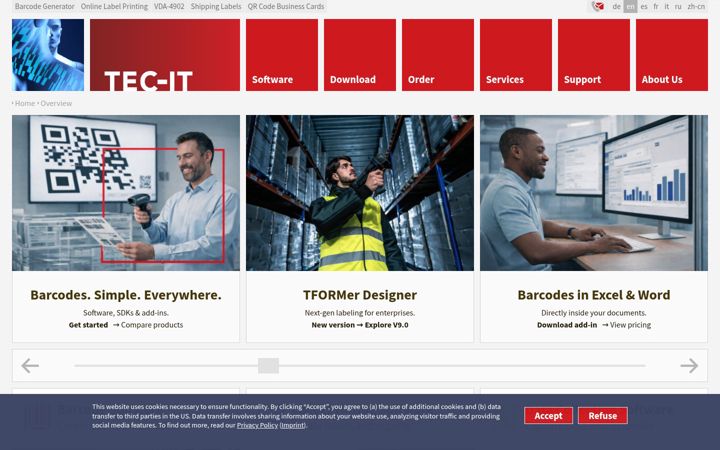Open the Download menu tile
The image size is (720, 450).
click(360, 55)
